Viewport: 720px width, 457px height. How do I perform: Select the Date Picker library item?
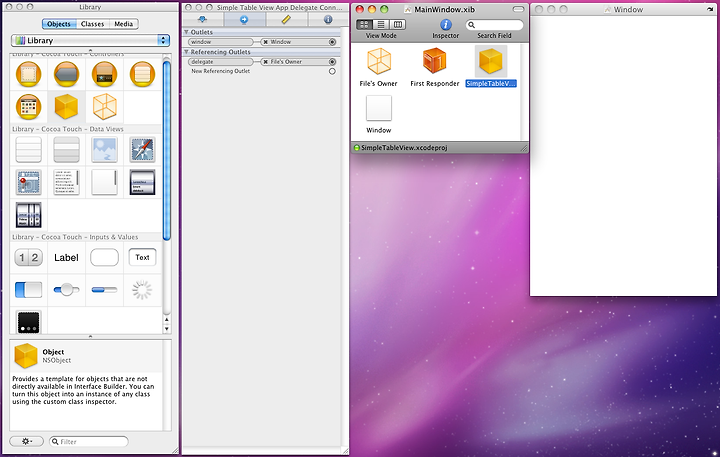(x=142, y=182)
